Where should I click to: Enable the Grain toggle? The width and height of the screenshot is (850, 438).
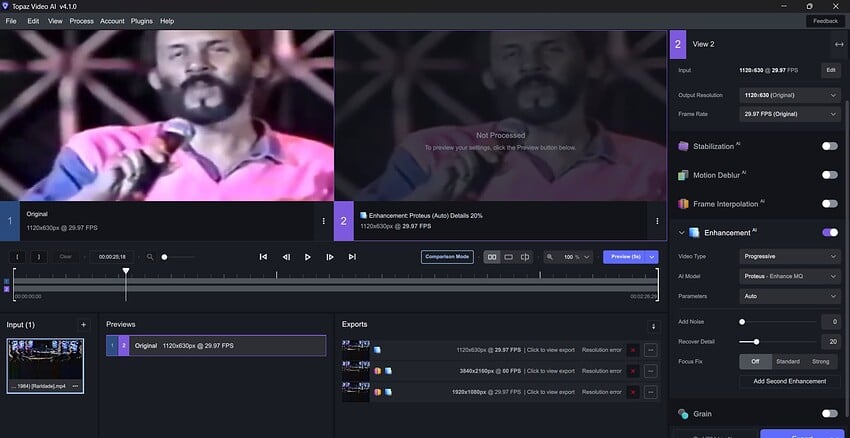click(x=829, y=414)
